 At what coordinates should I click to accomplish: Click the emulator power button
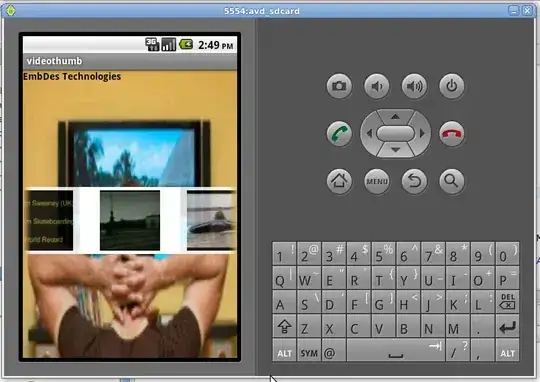pos(452,86)
